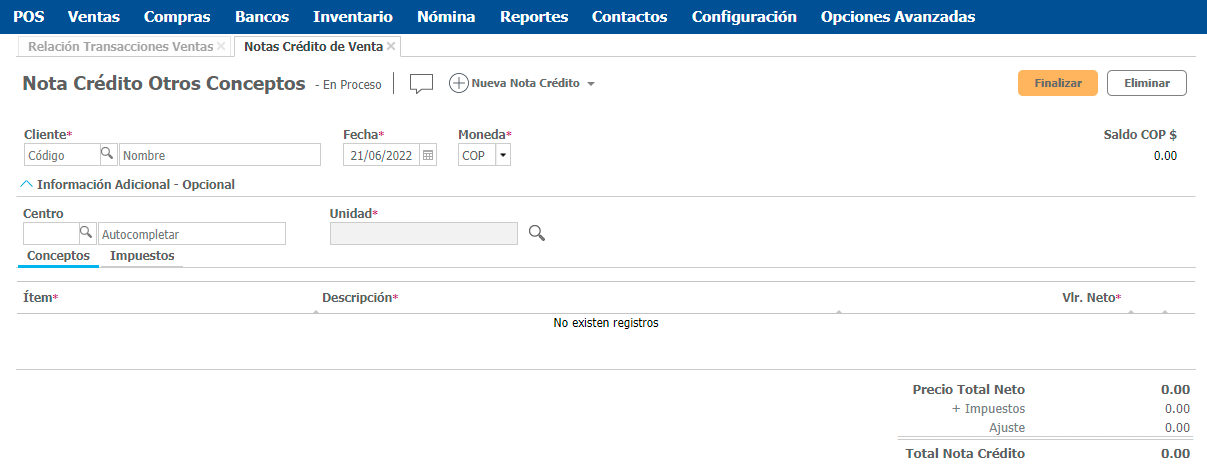The image size is (1207, 472).
Task: Expand the Nueva Nota Crédito dropdown arrow
Action: click(x=591, y=85)
